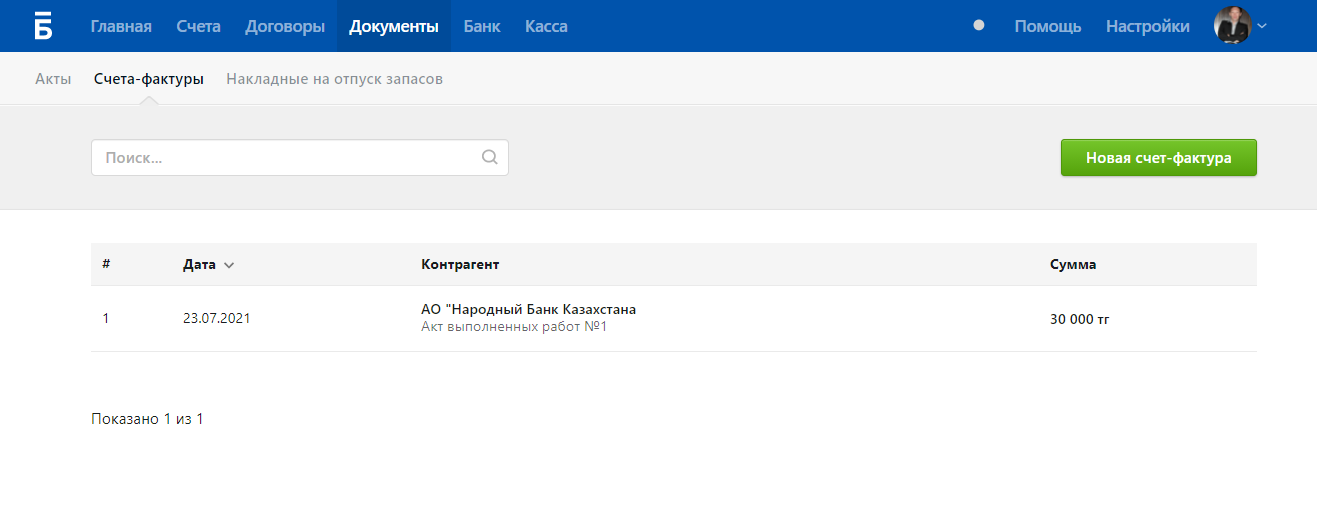The image size is (1317, 509).
Task: Go to Счета in top navigation
Action: 198,26
